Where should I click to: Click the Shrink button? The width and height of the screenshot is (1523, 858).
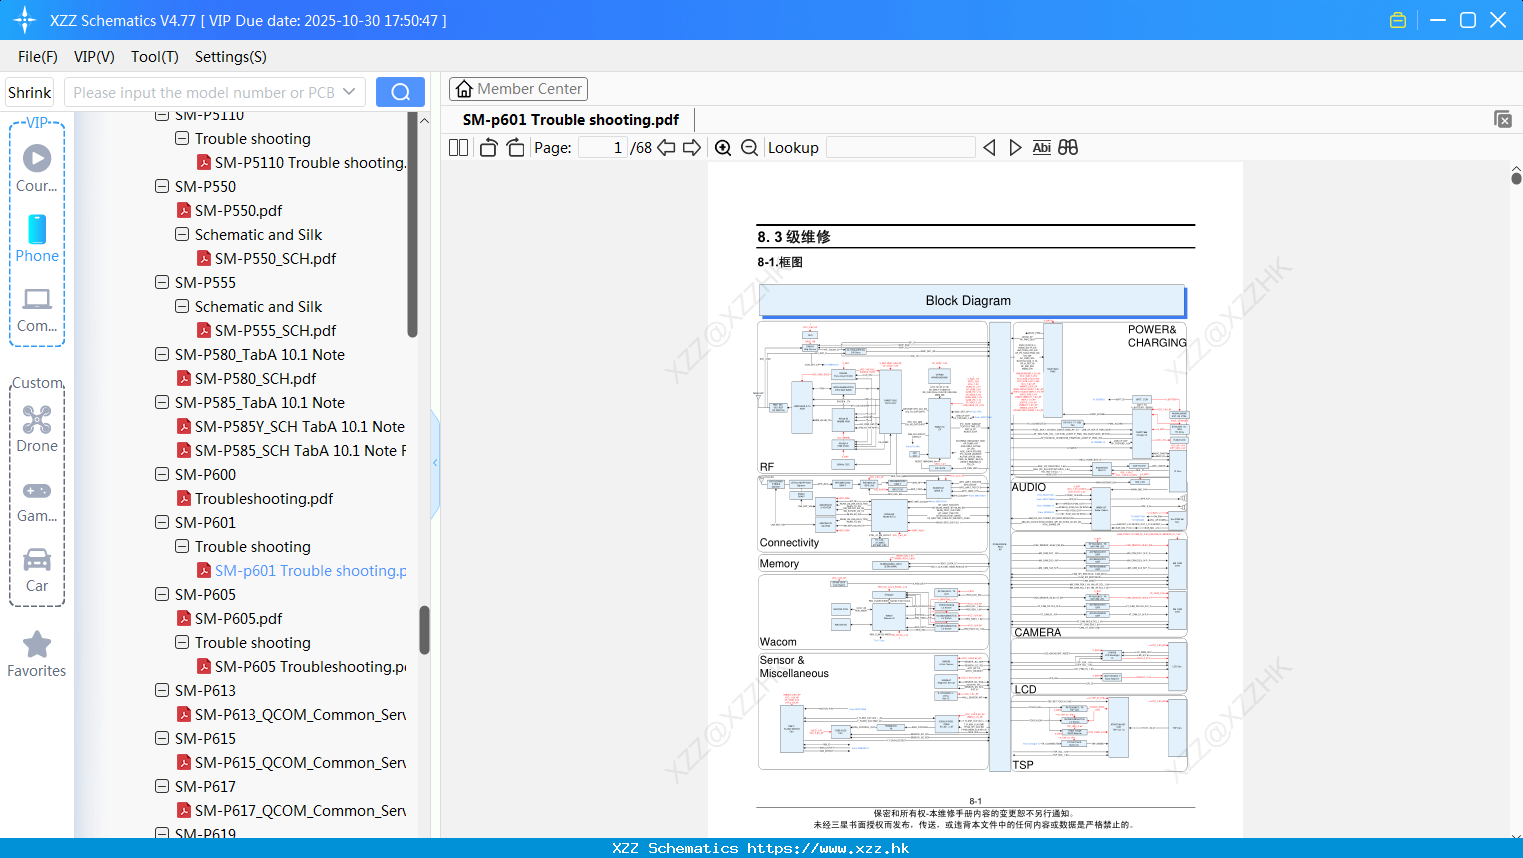click(29, 92)
